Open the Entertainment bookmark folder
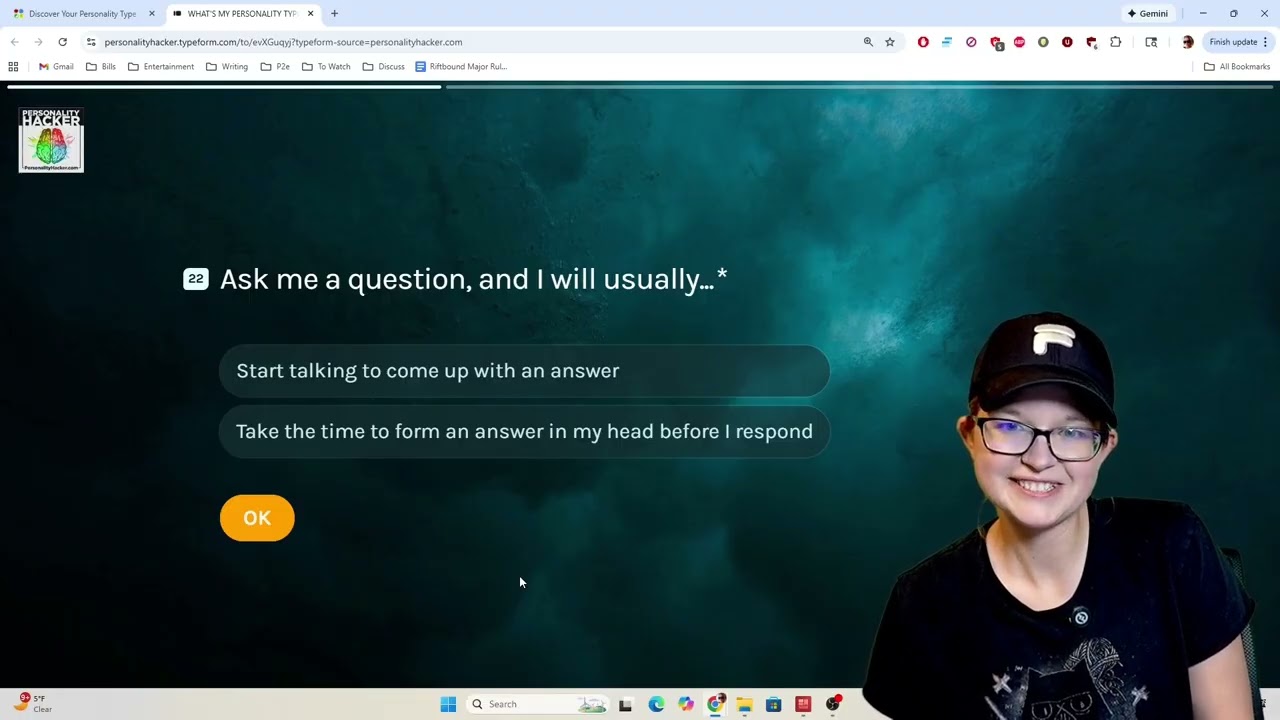The height and width of the screenshot is (720, 1280). click(x=161, y=67)
